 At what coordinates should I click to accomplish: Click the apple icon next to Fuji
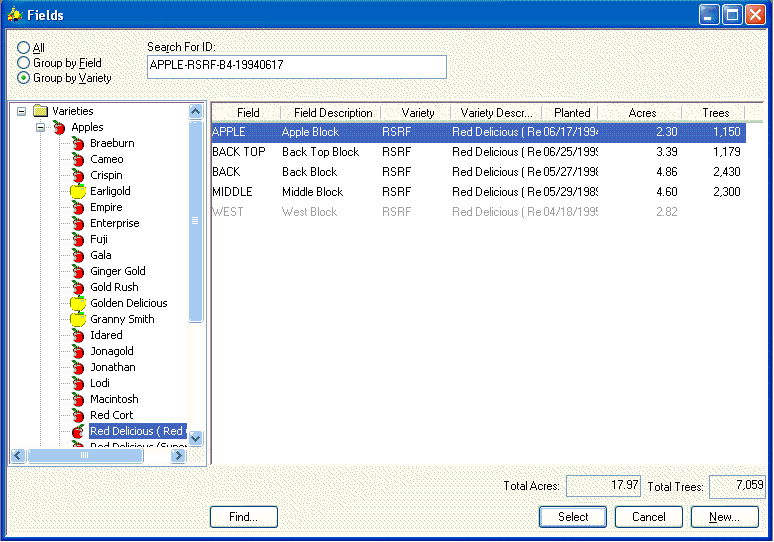coord(78,240)
